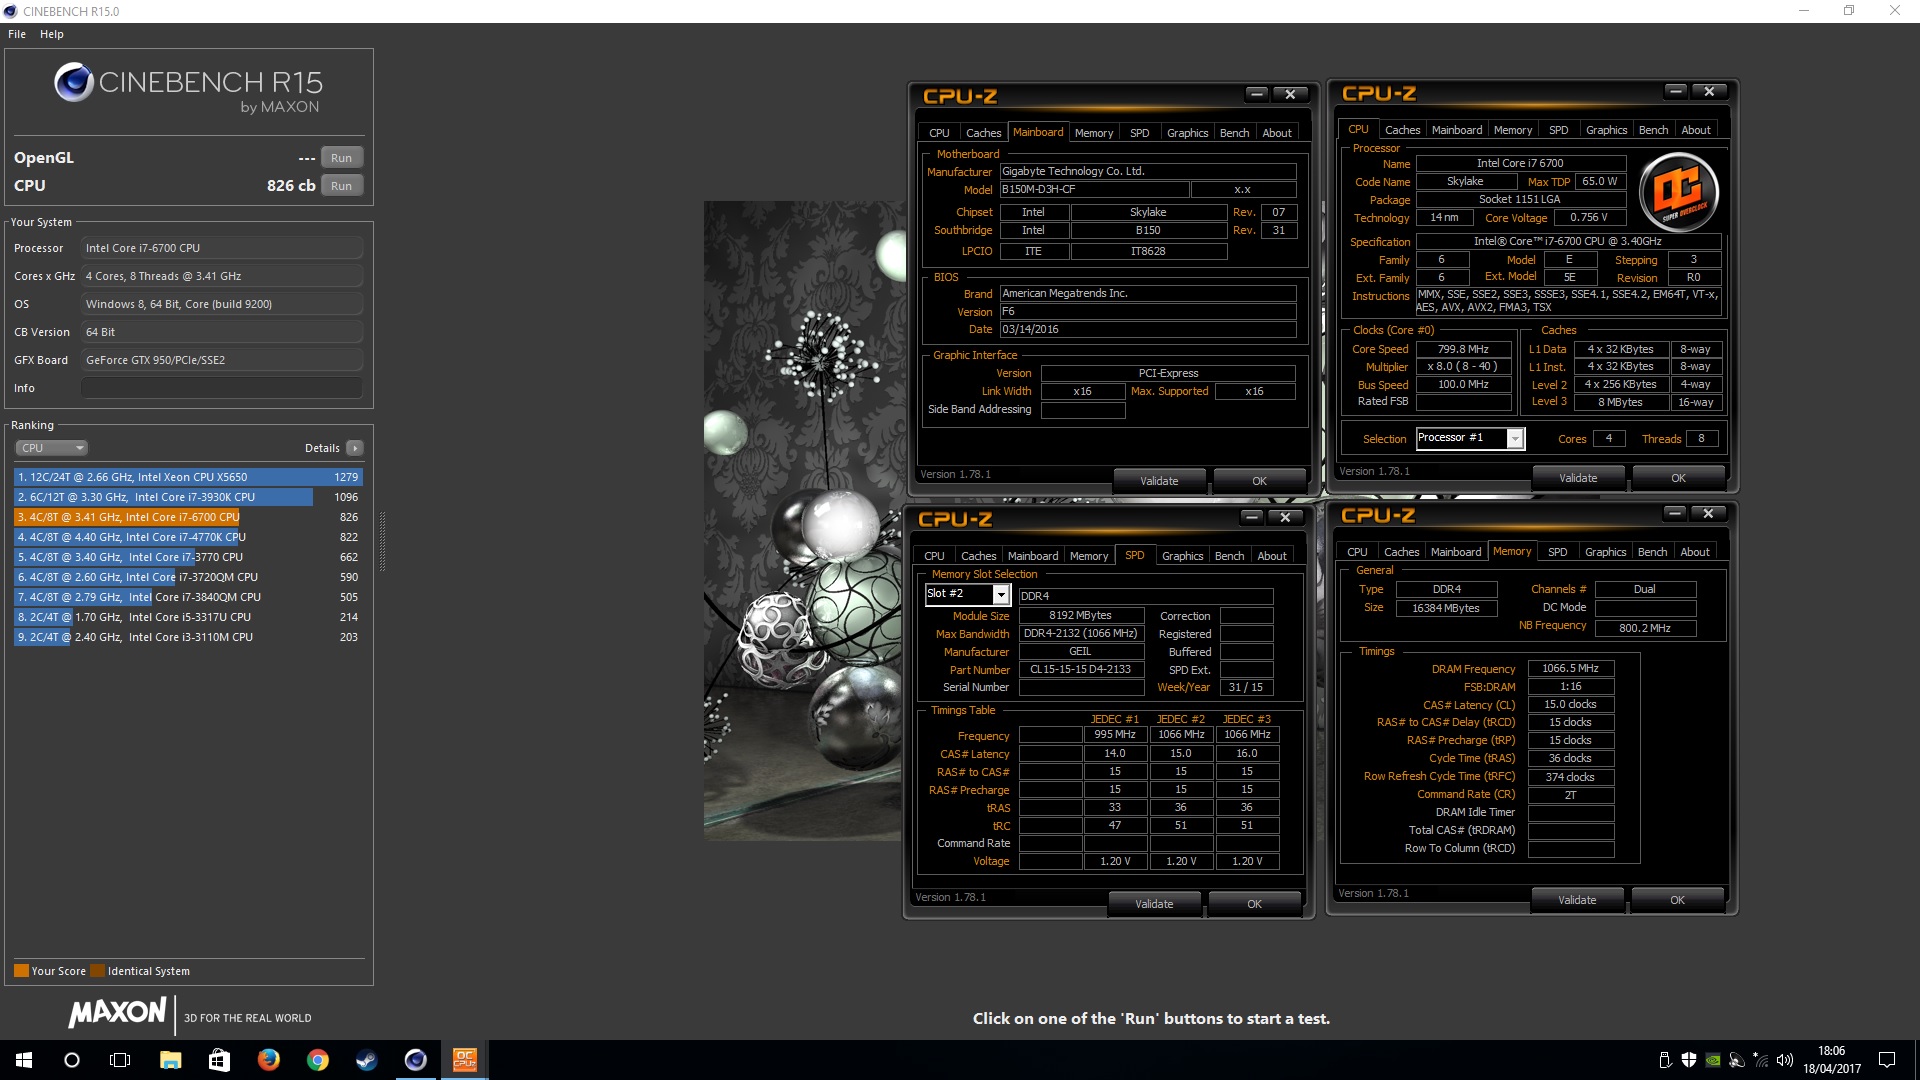Select the i7-3770 ranking entry
The height and width of the screenshot is (1080, 1920).
coord(188,557)
